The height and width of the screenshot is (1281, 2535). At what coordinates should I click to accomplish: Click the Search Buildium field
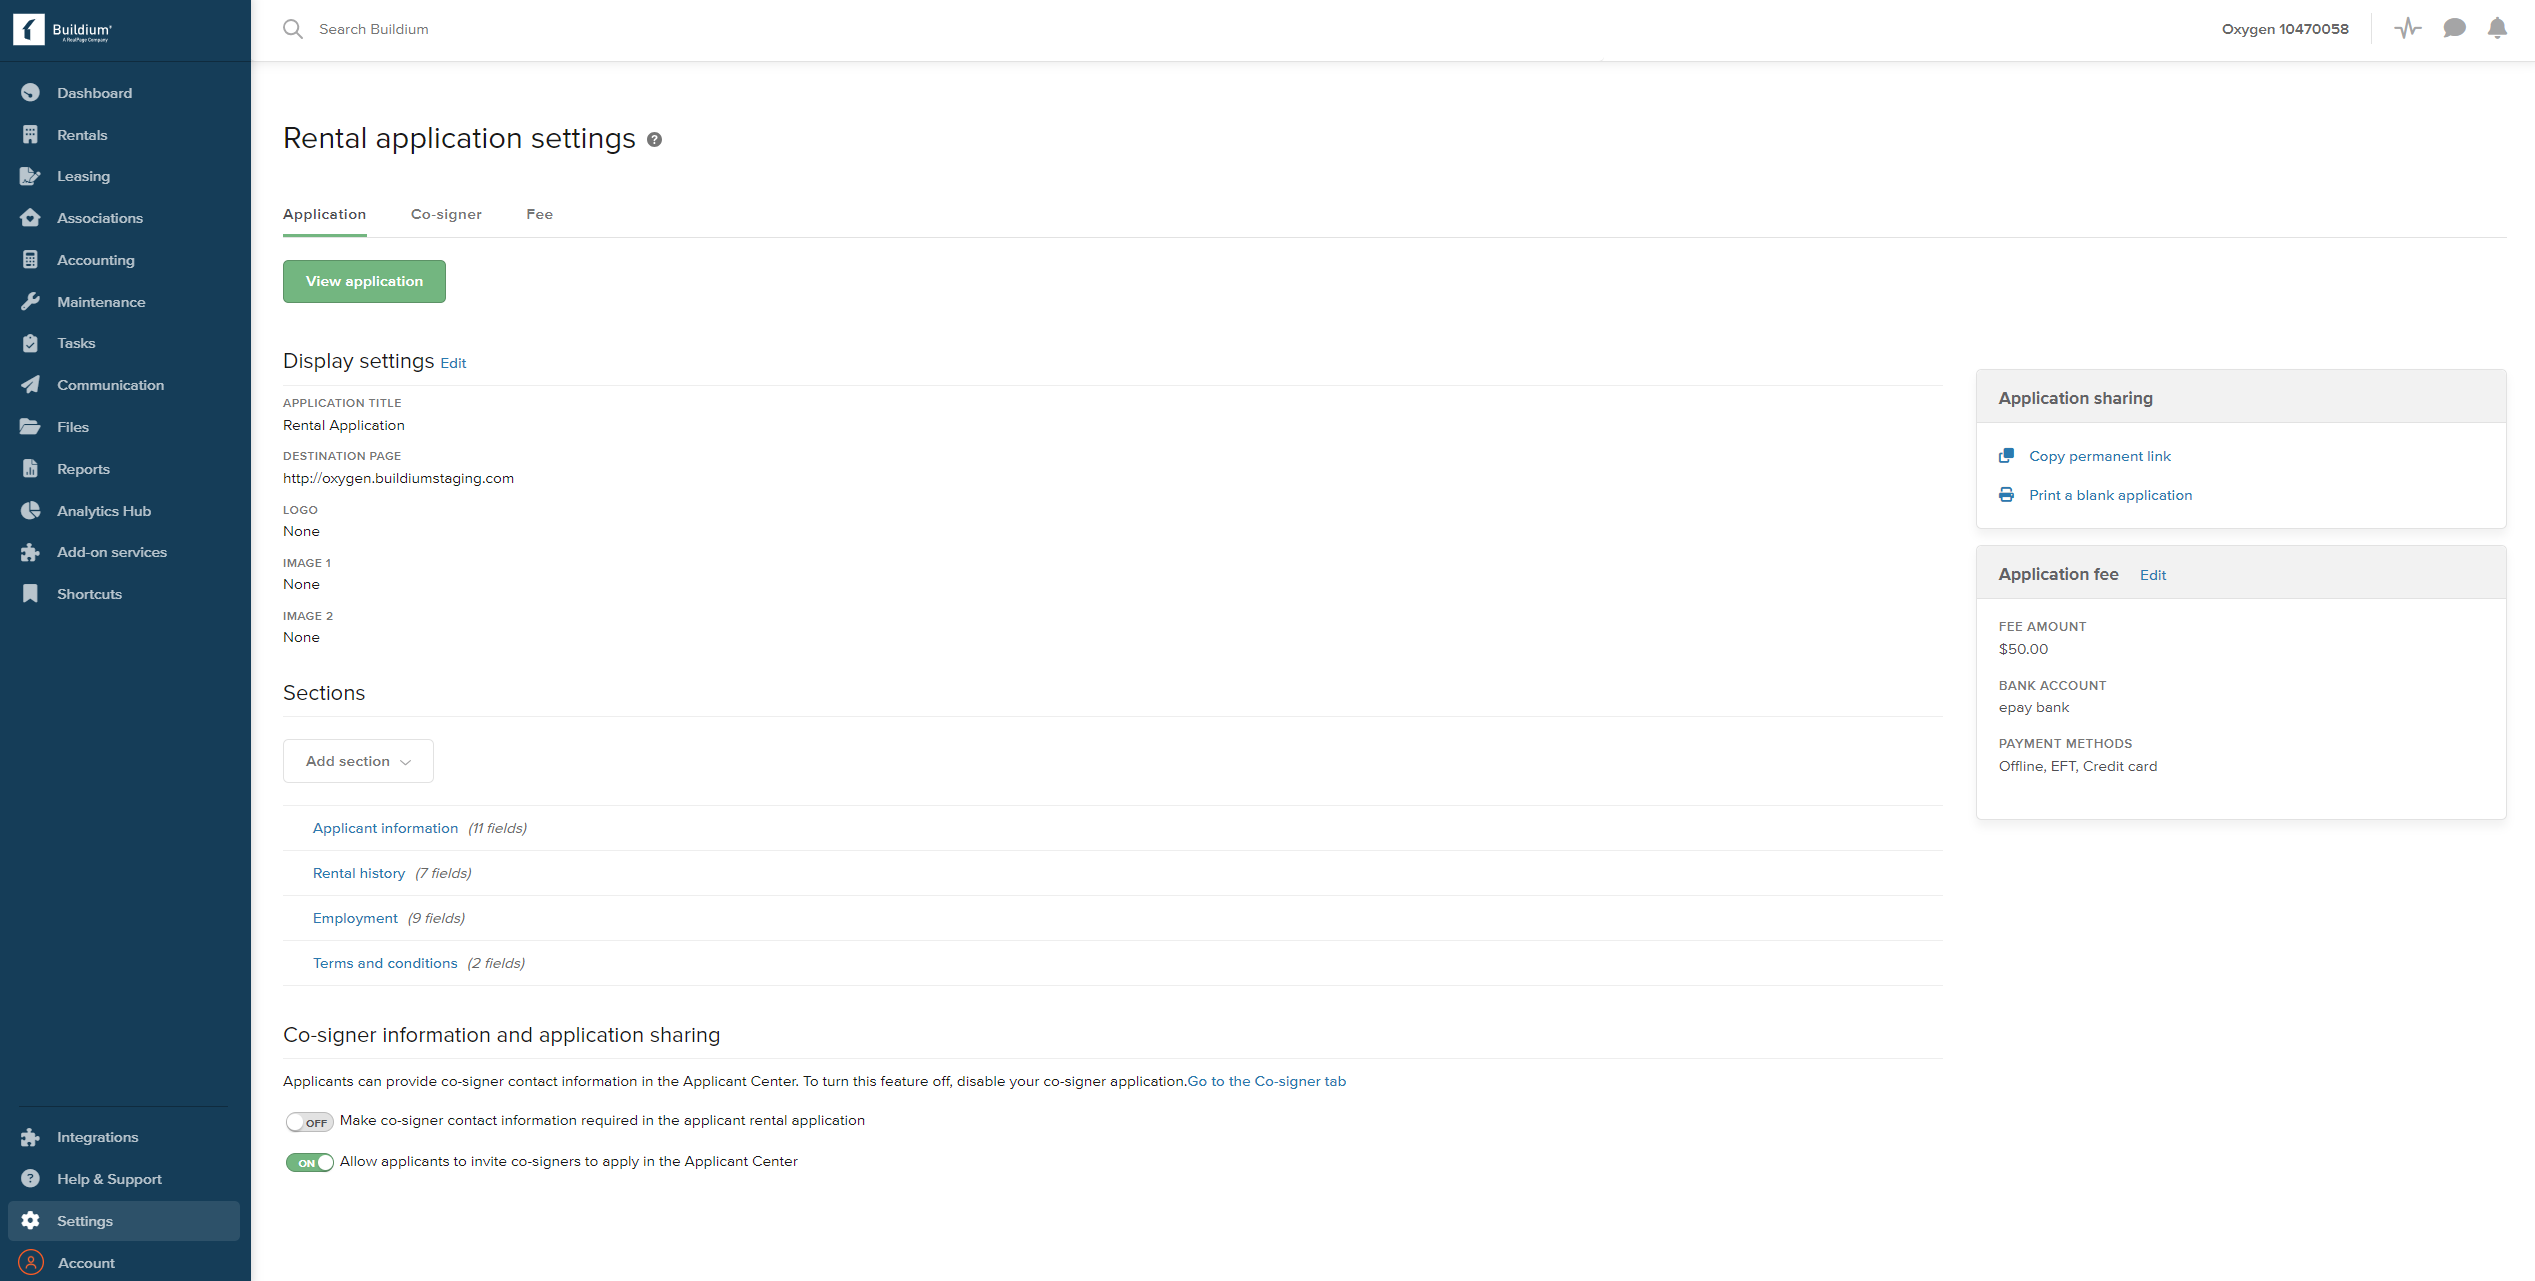[x=374, y=29]
